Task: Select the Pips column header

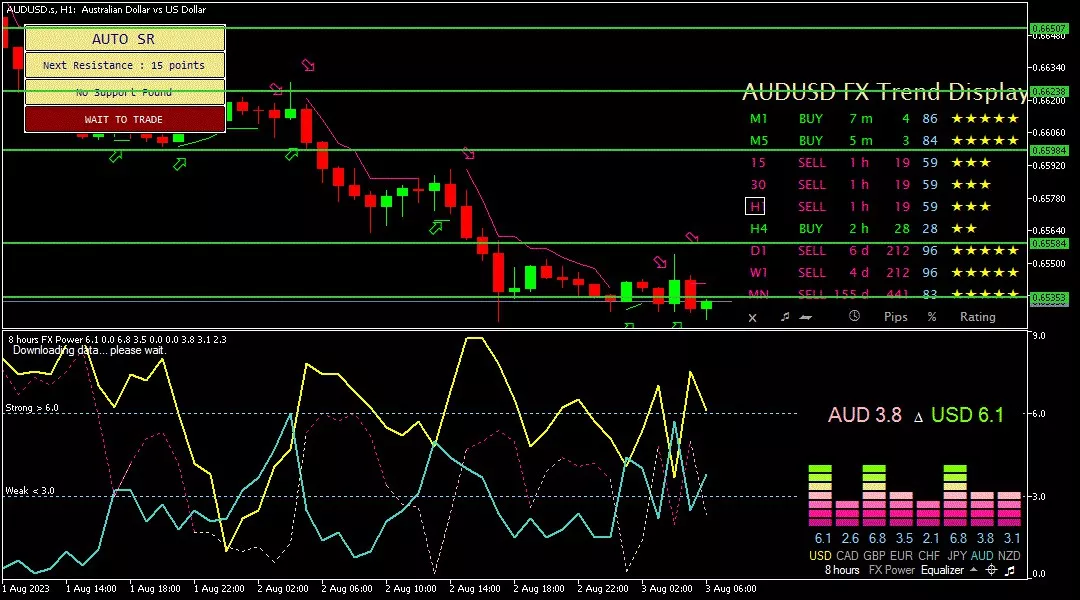Action: (896, 317)
